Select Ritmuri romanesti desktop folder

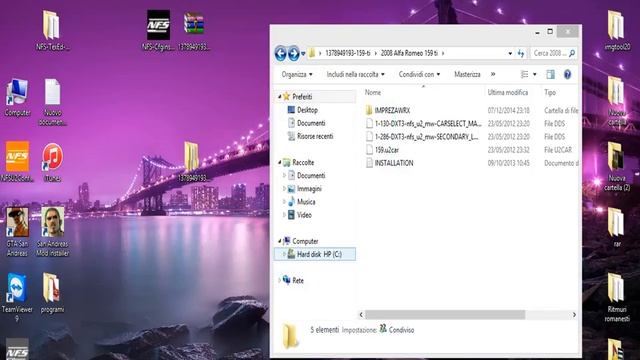pos(617,298)
